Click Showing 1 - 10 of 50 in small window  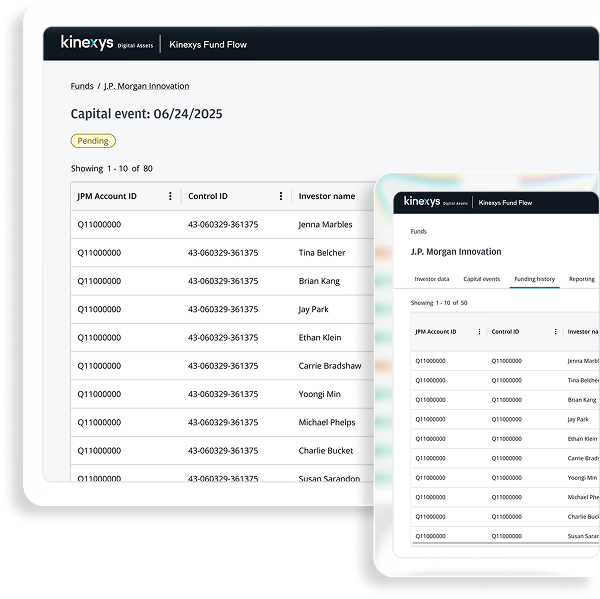pyautogui.click(x=439, y=303)
